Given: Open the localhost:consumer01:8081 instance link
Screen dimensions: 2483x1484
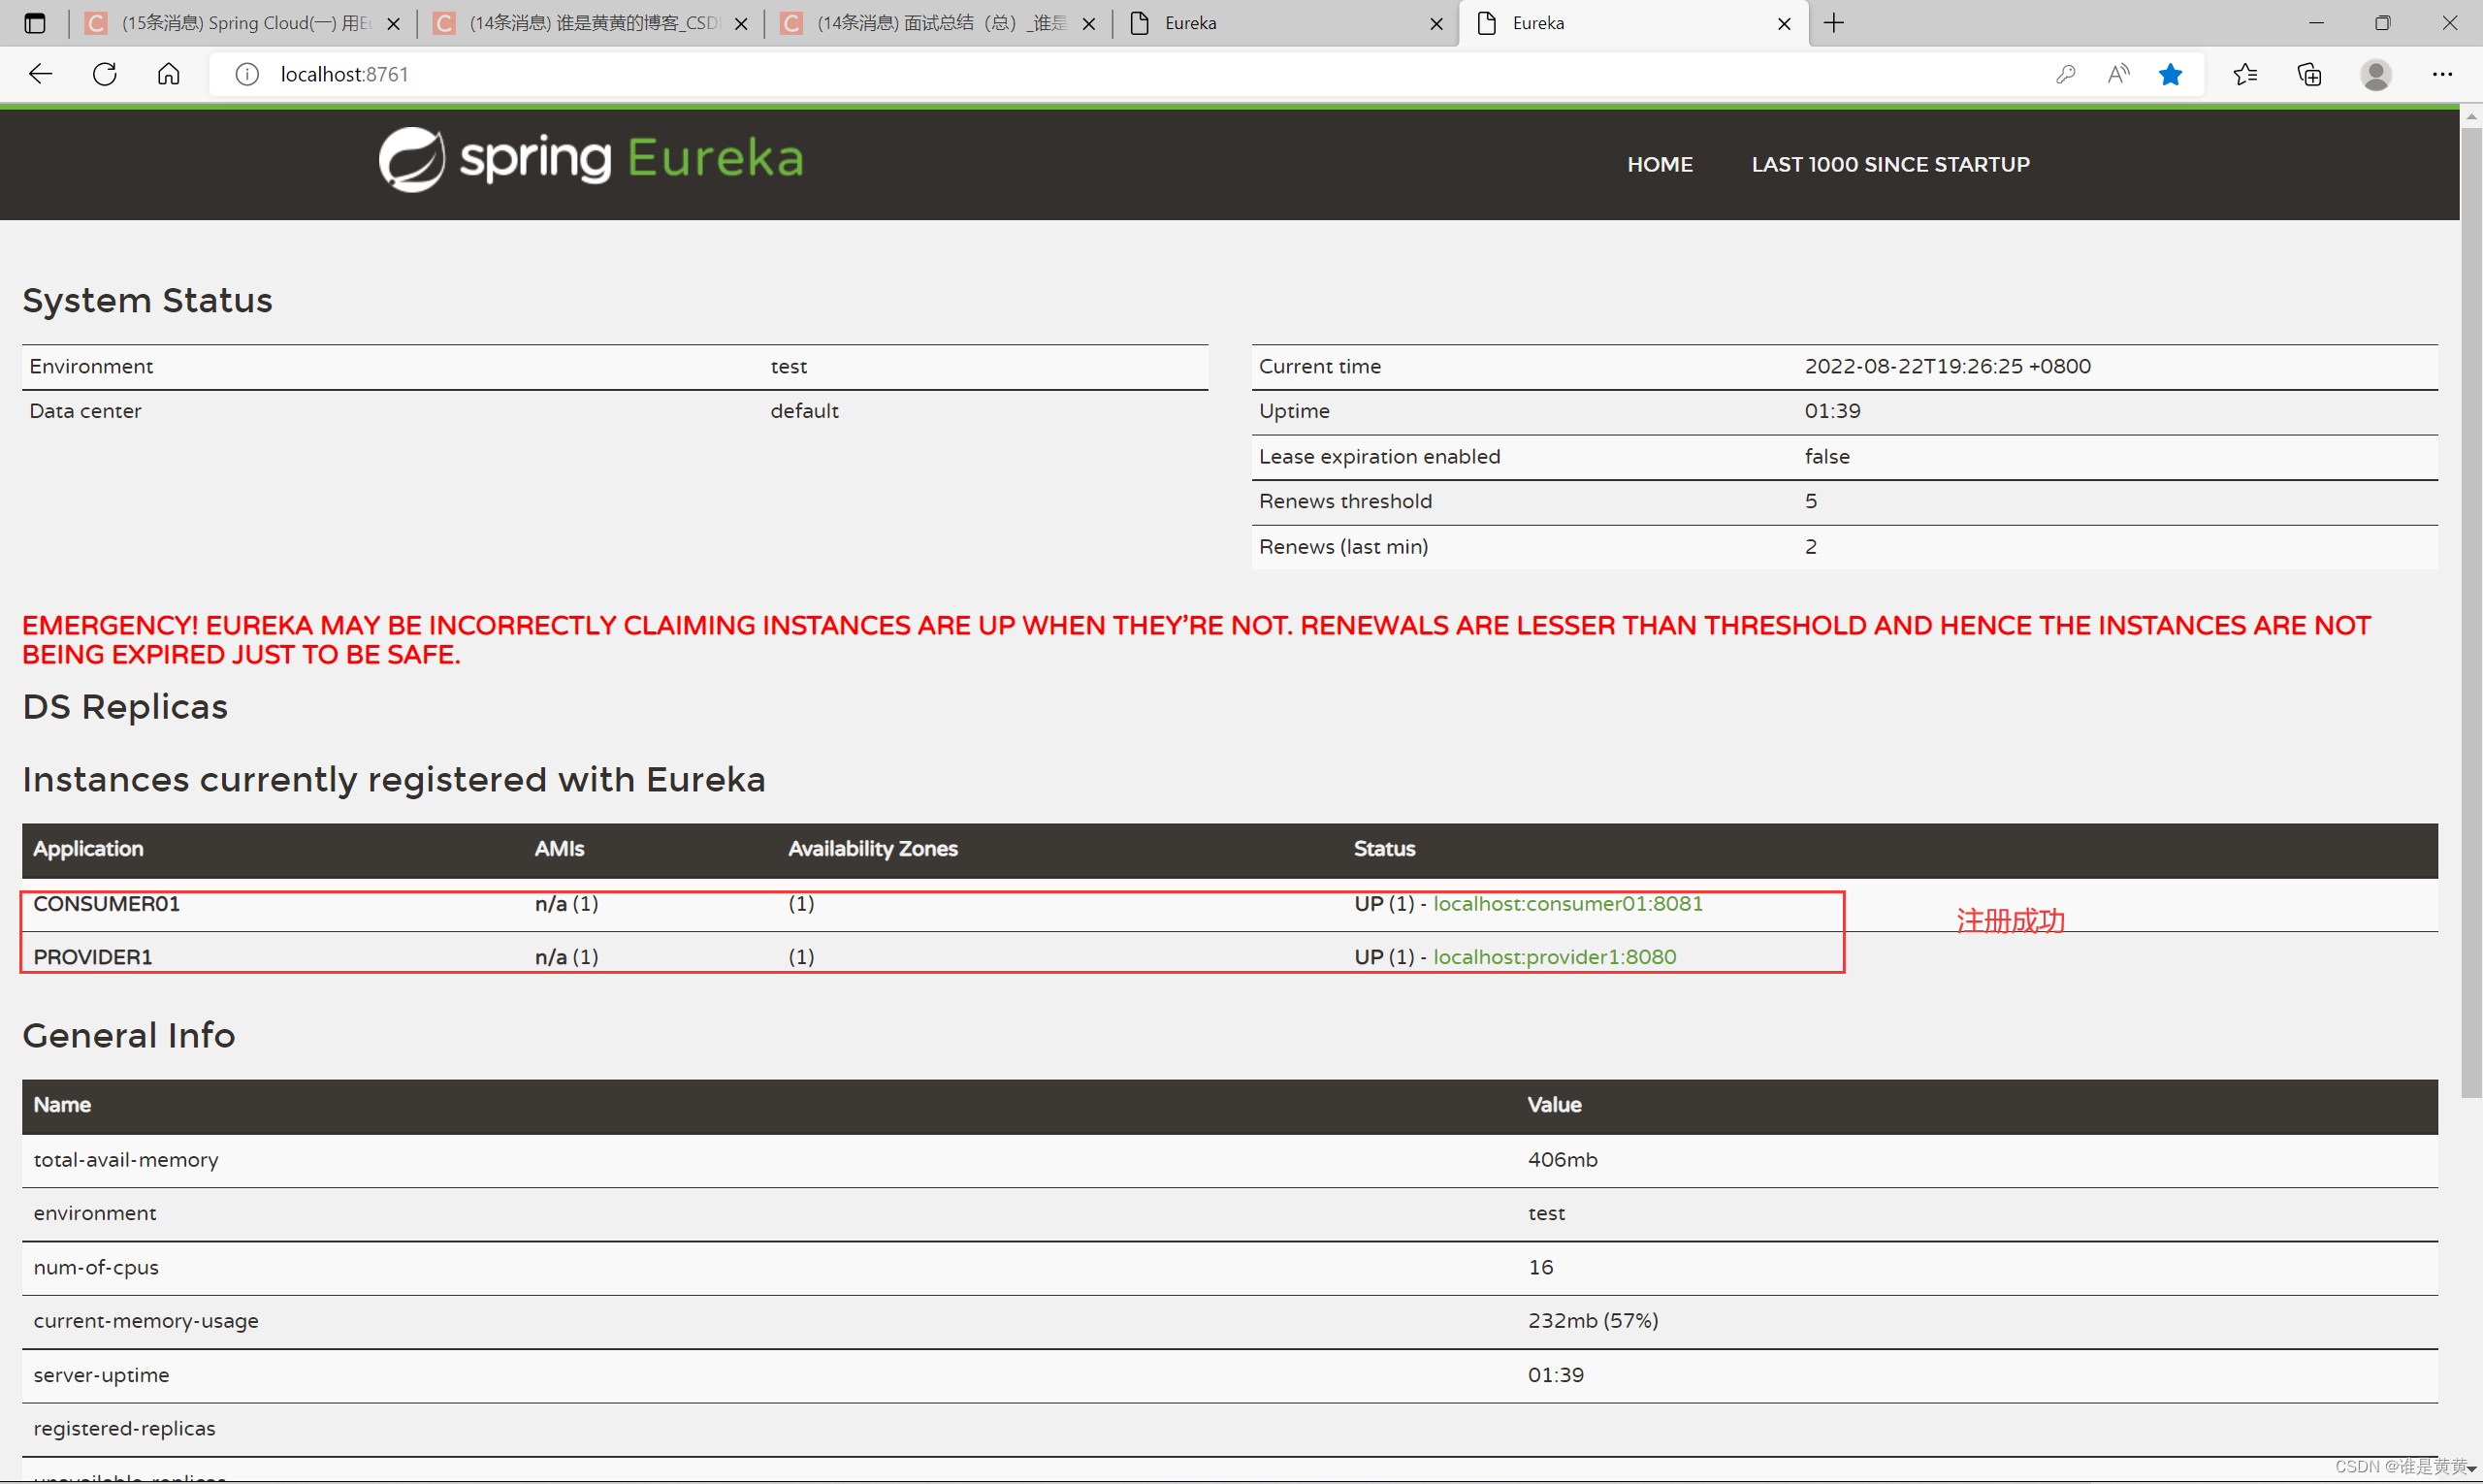Looking at the screenshot, I should tap(1568, 903).
